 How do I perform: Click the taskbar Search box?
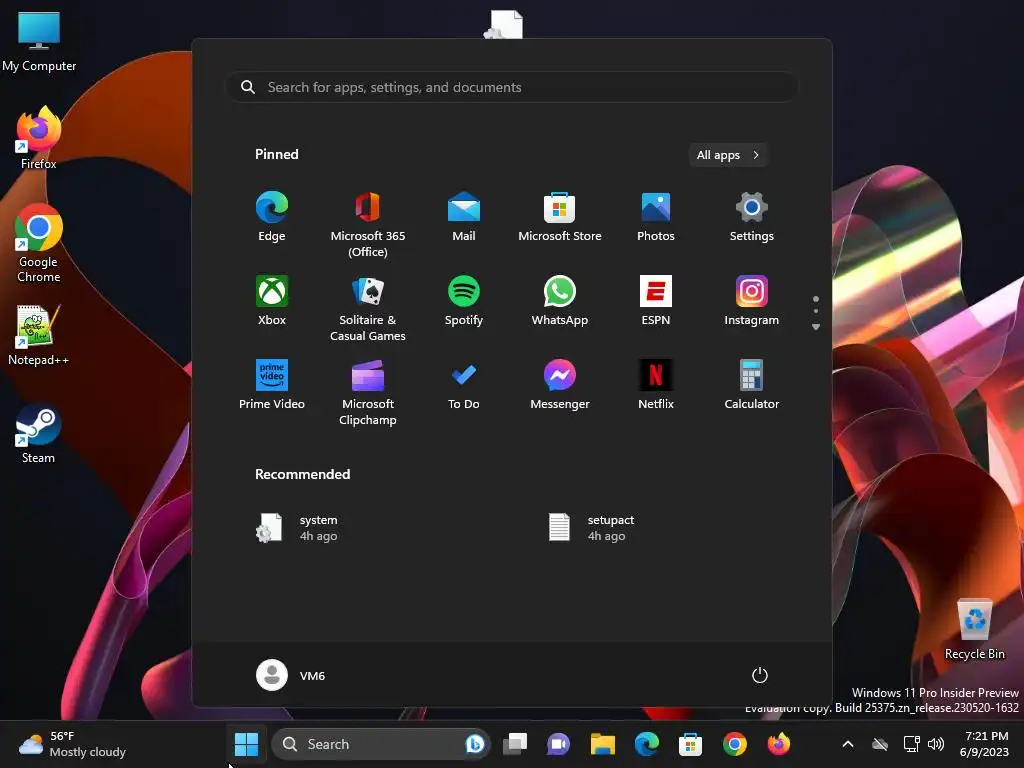click(x=380, y=744)
